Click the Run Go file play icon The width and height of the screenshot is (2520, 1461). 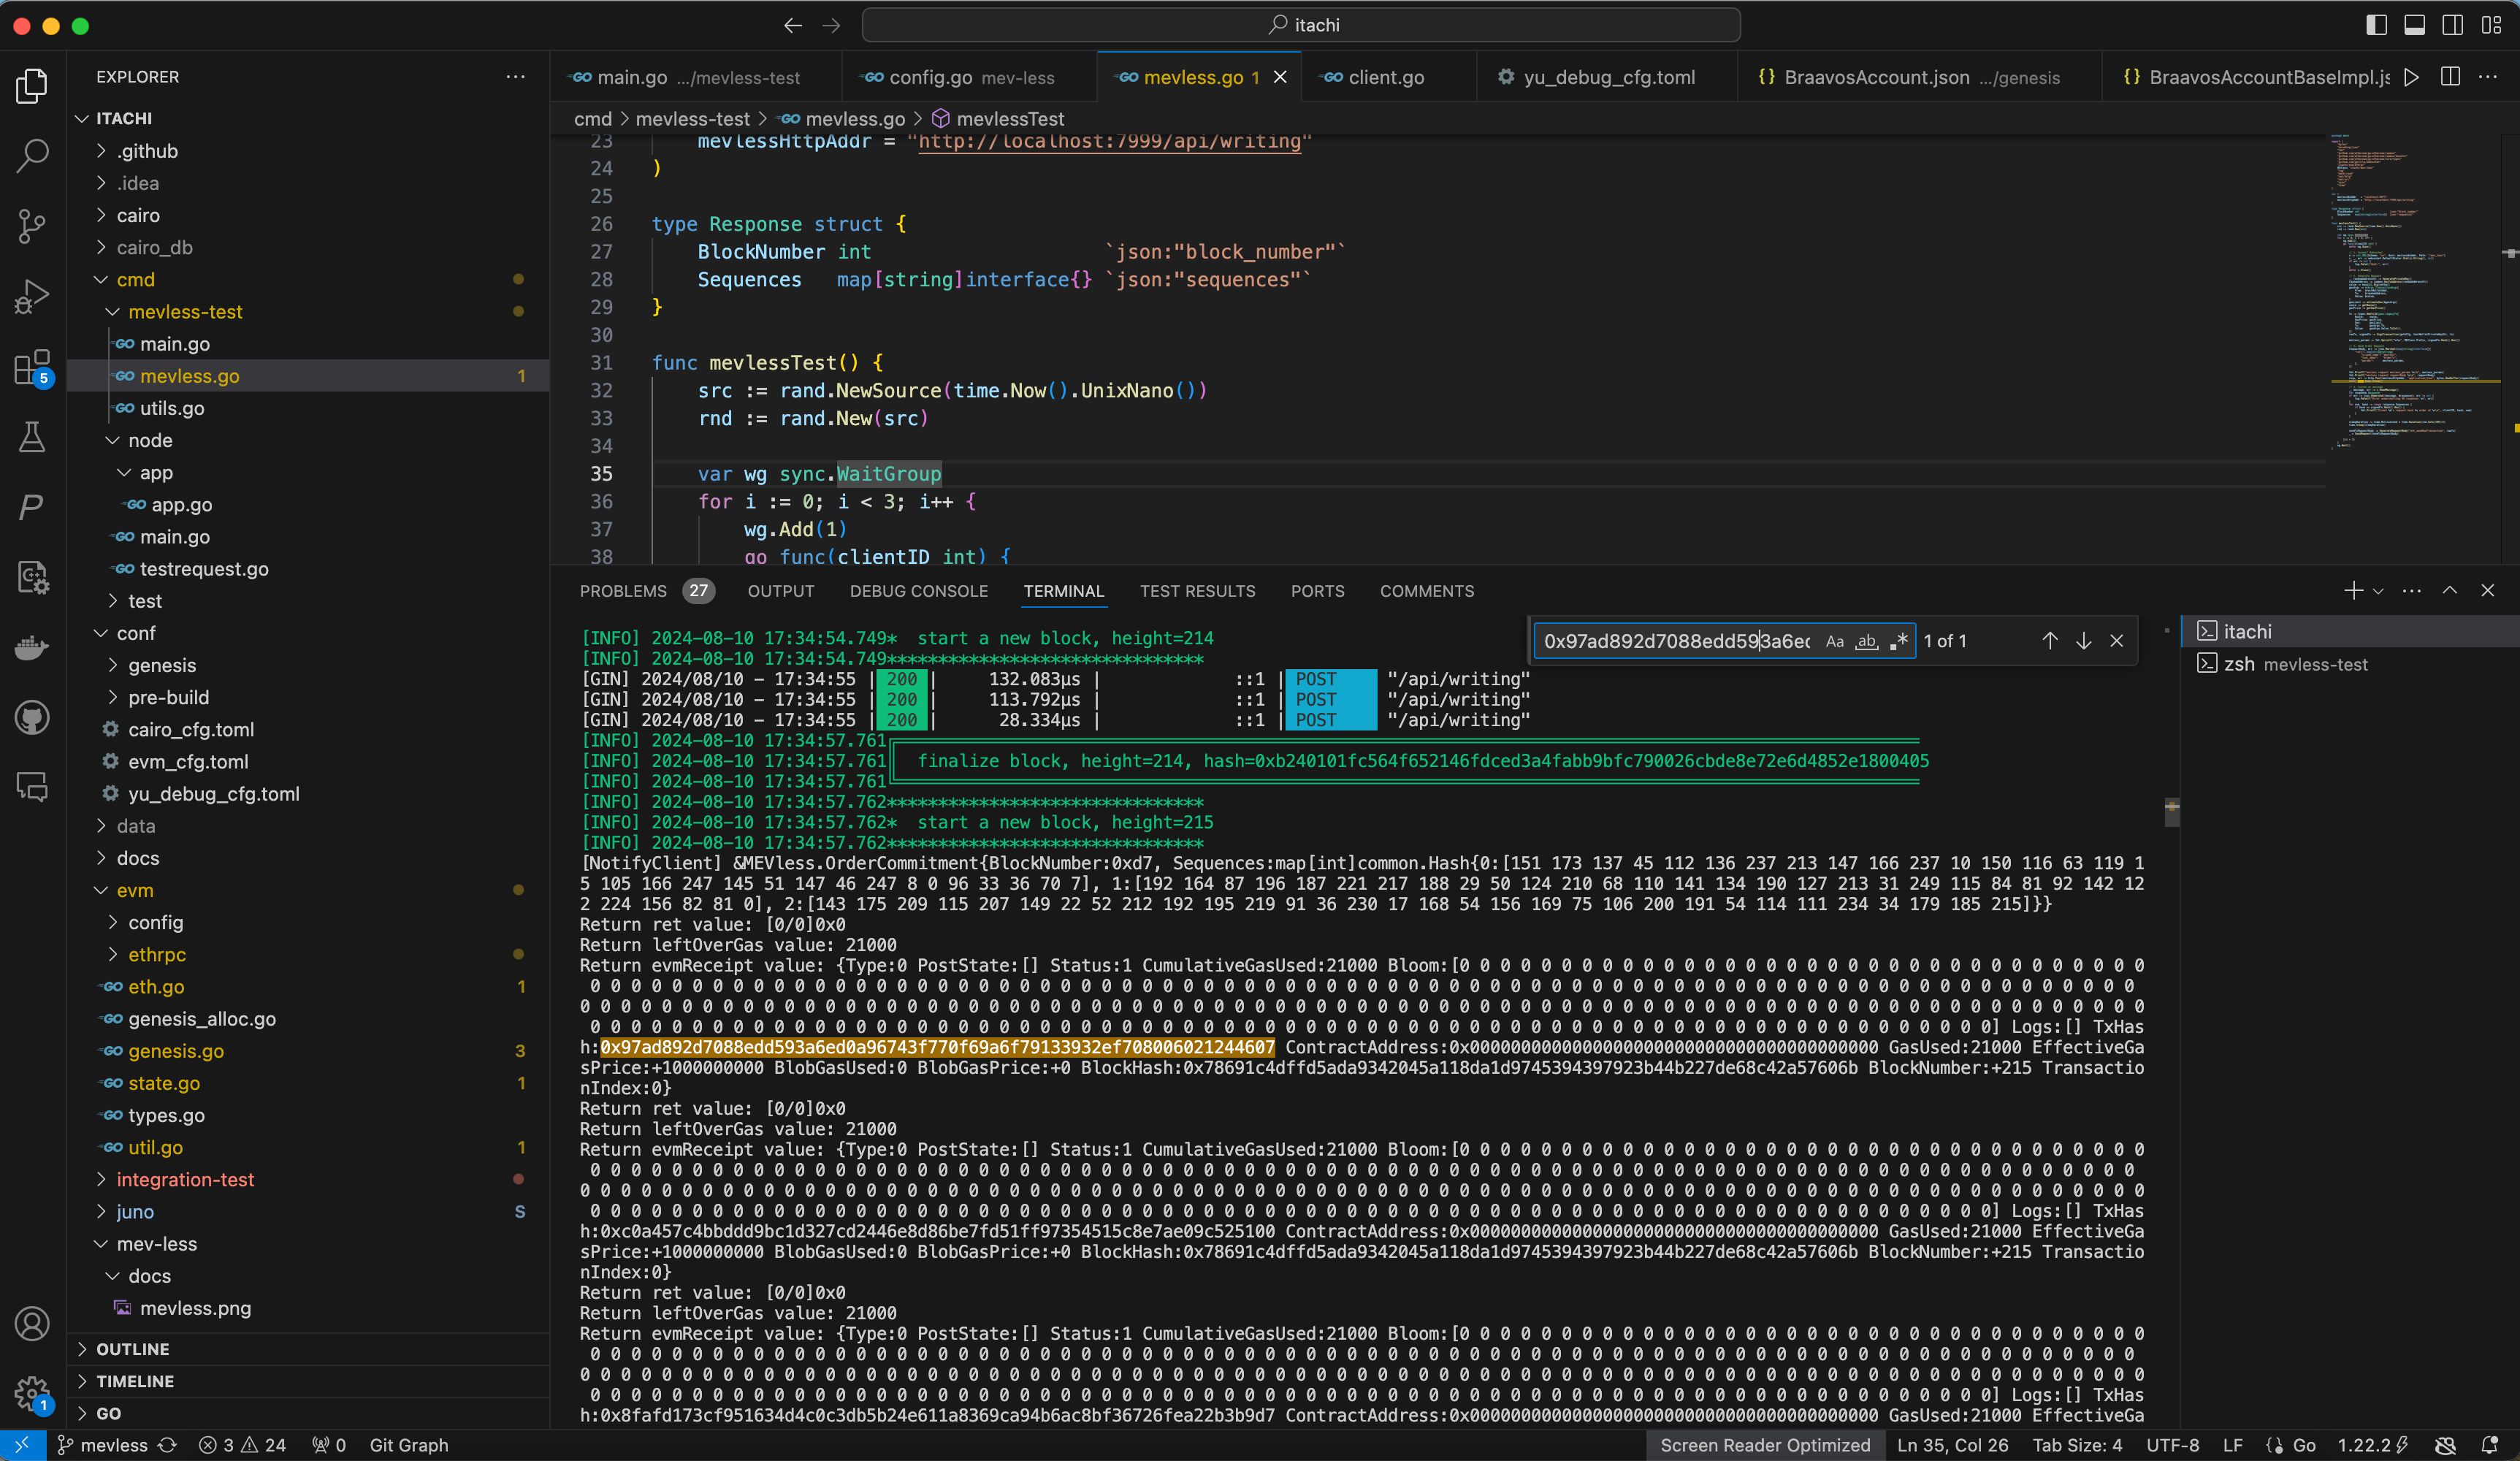(2411, 77)
